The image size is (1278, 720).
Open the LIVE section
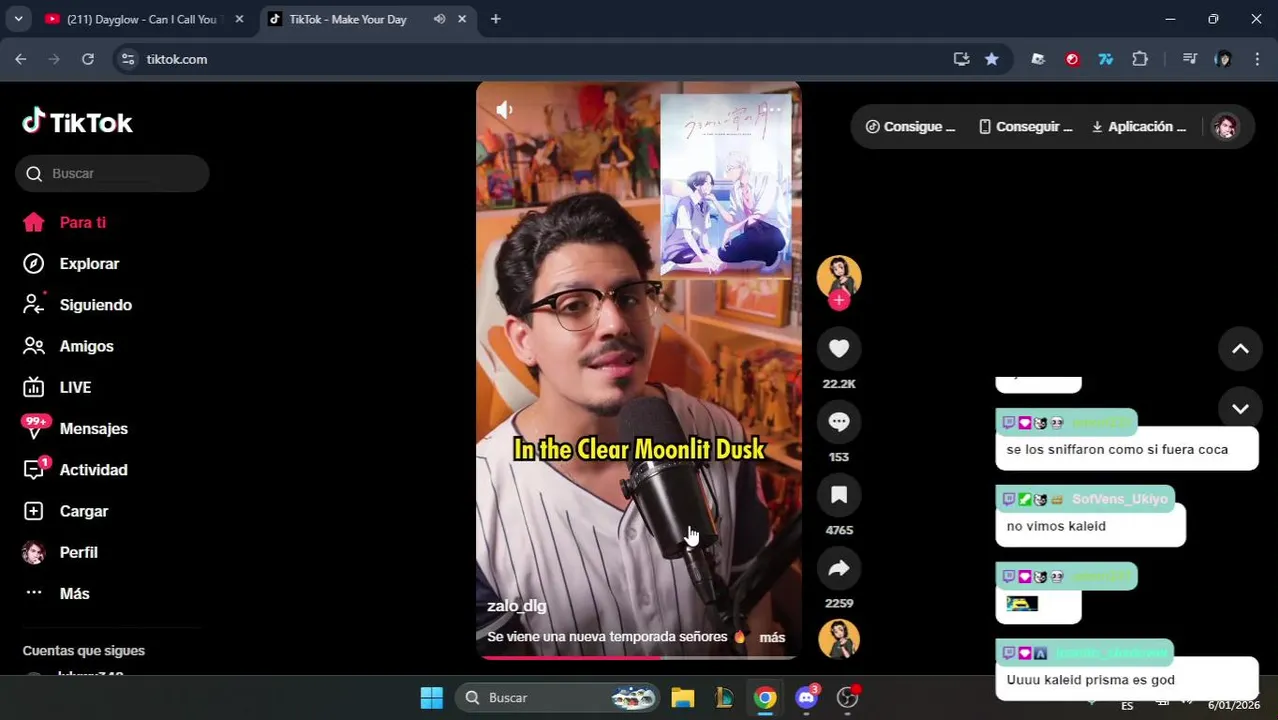[x=57, y=387]
